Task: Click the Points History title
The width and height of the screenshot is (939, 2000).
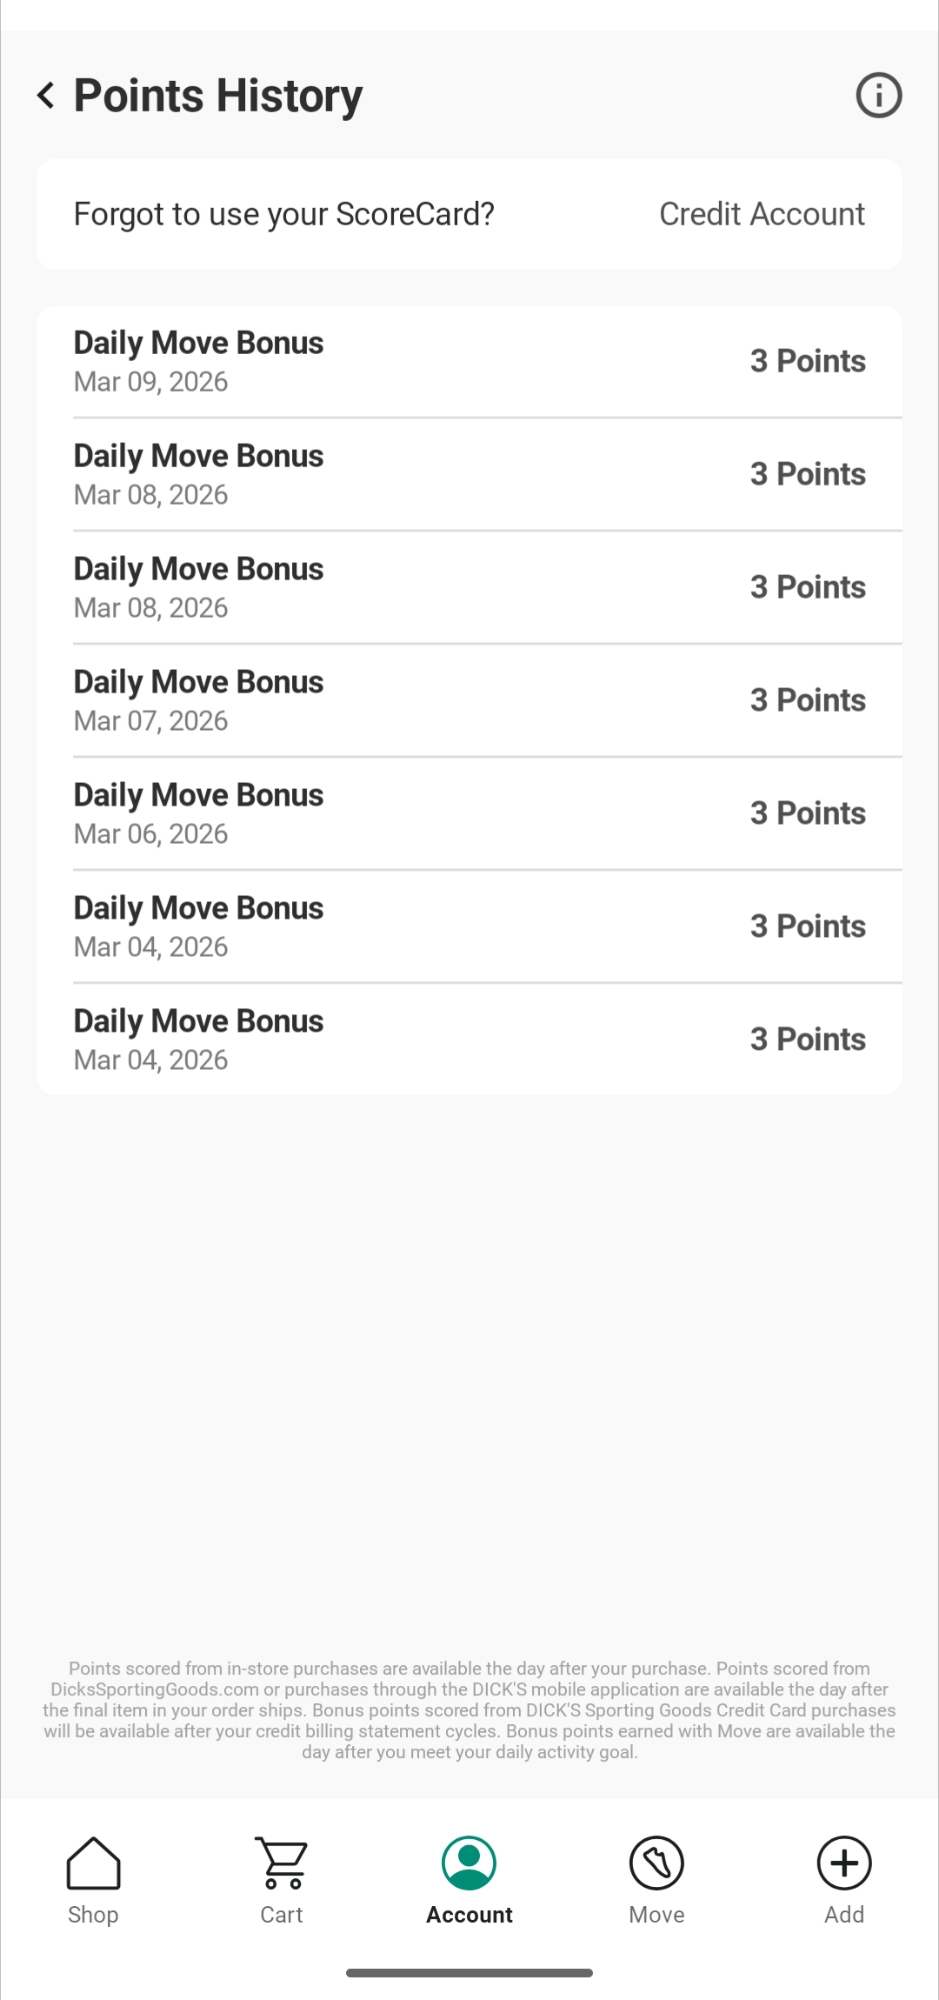Action: [218, 96]
